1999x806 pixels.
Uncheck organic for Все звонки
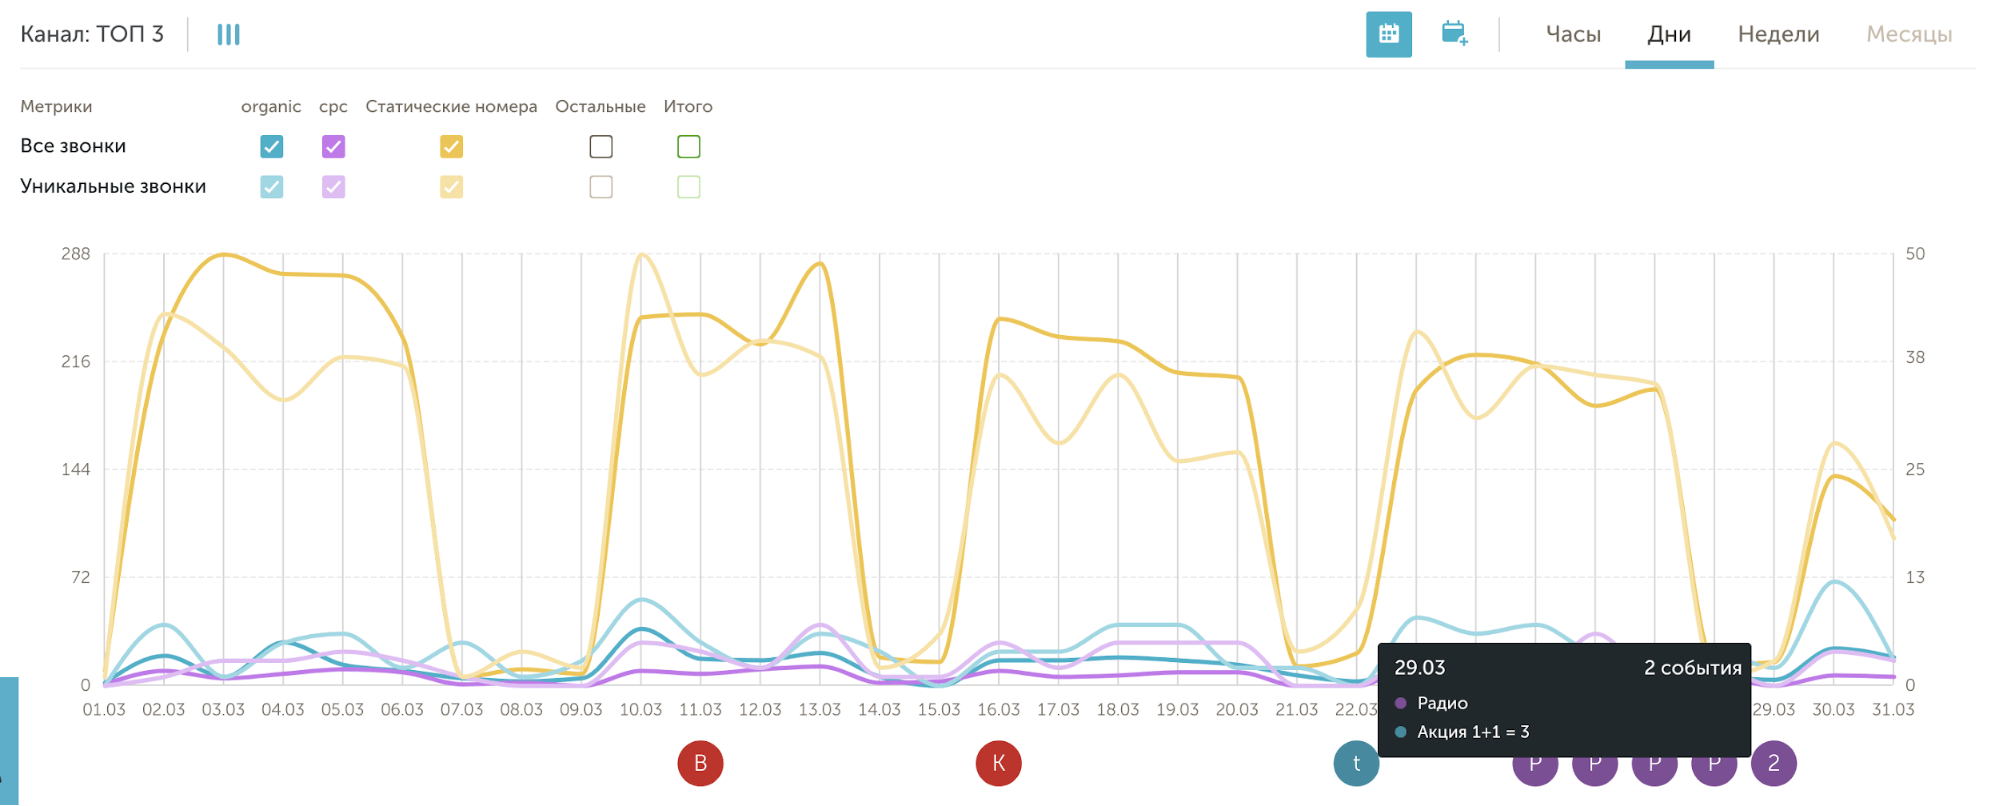[x=271, y=147]
